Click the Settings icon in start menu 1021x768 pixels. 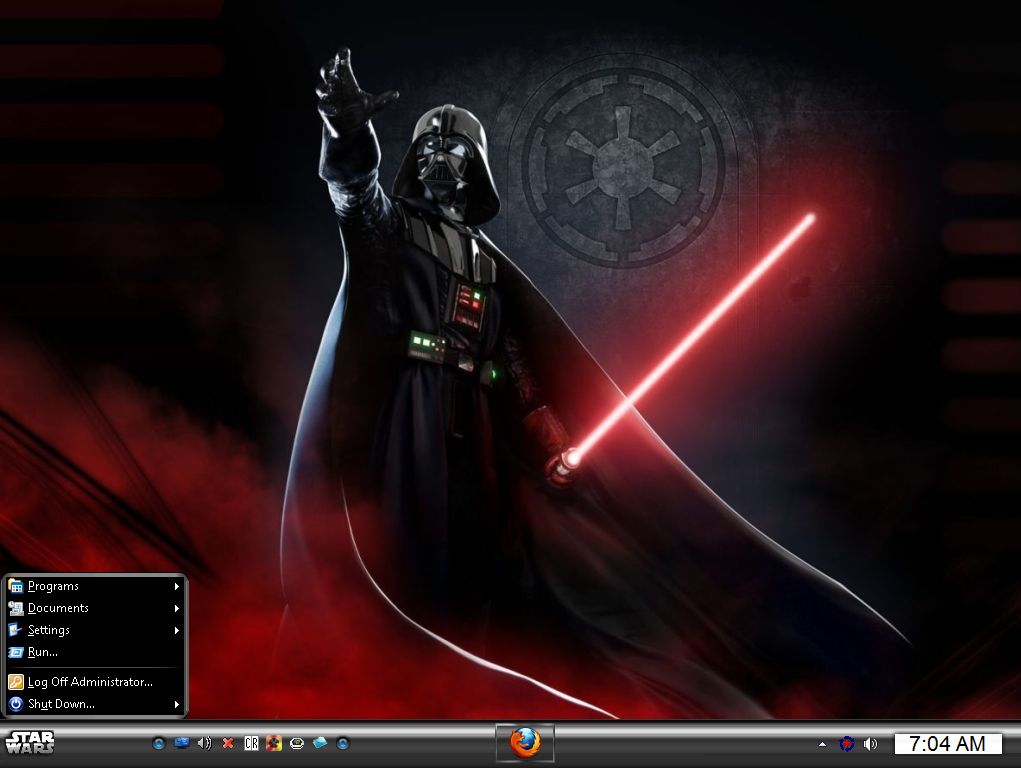pyautogui.click(x=16, y=630)
